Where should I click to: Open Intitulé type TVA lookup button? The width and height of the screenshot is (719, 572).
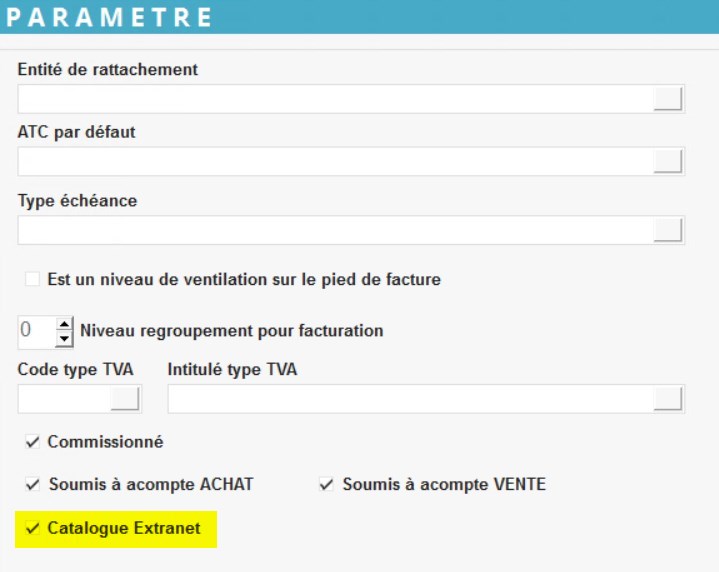(x=667, y=398)
